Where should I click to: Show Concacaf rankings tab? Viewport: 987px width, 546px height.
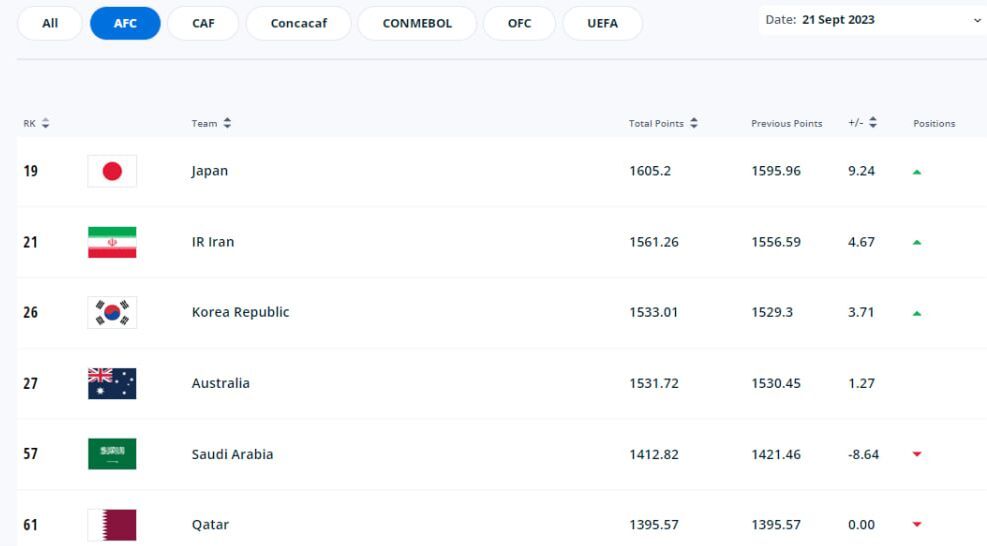298,24
